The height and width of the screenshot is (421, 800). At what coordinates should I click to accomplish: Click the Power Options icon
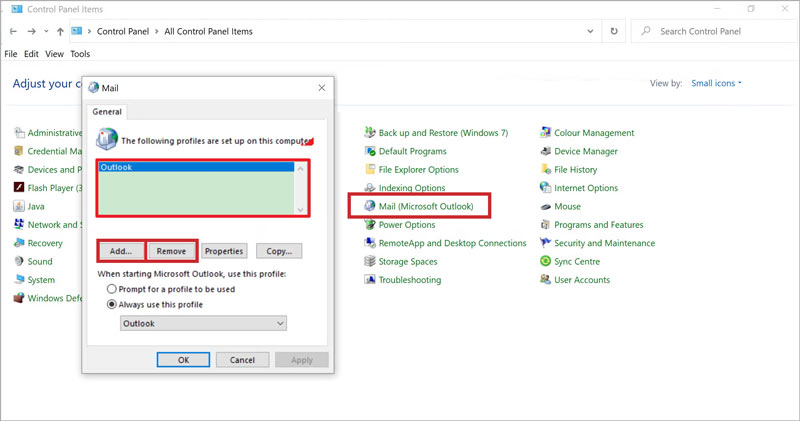click(x=370, y=225)
